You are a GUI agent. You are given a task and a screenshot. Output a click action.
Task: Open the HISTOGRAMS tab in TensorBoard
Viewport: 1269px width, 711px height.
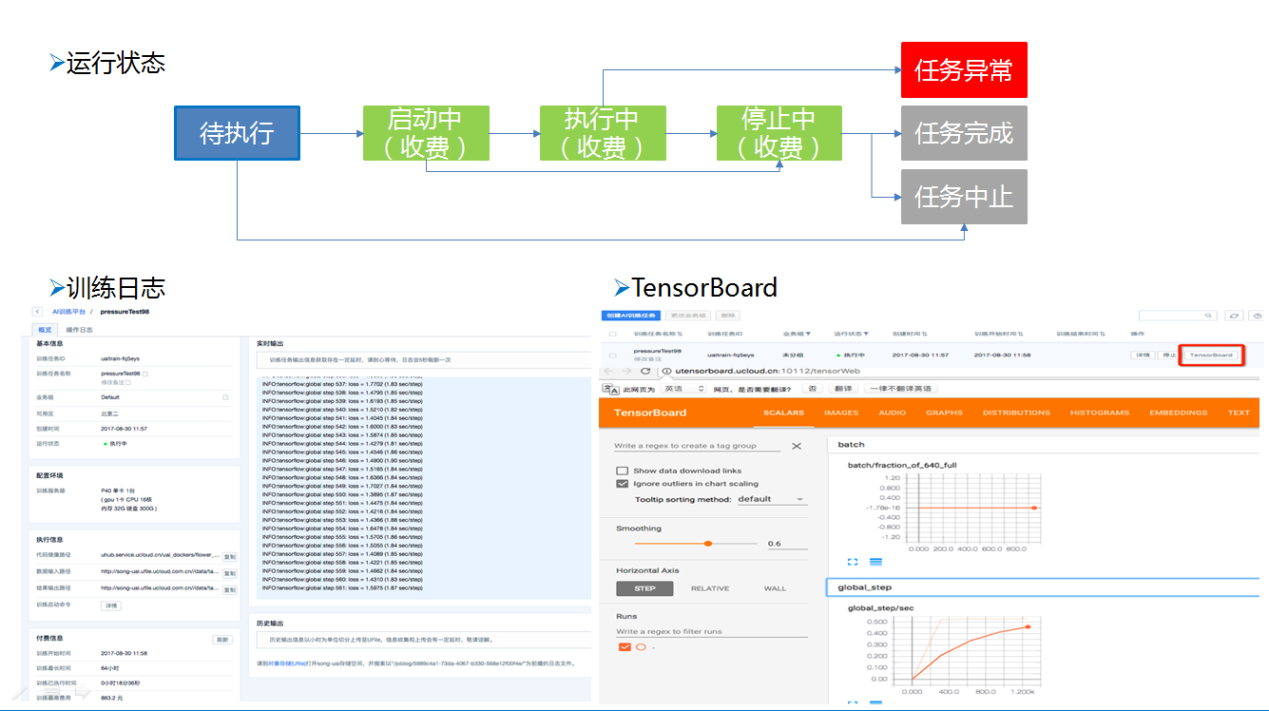(1099, 412)
